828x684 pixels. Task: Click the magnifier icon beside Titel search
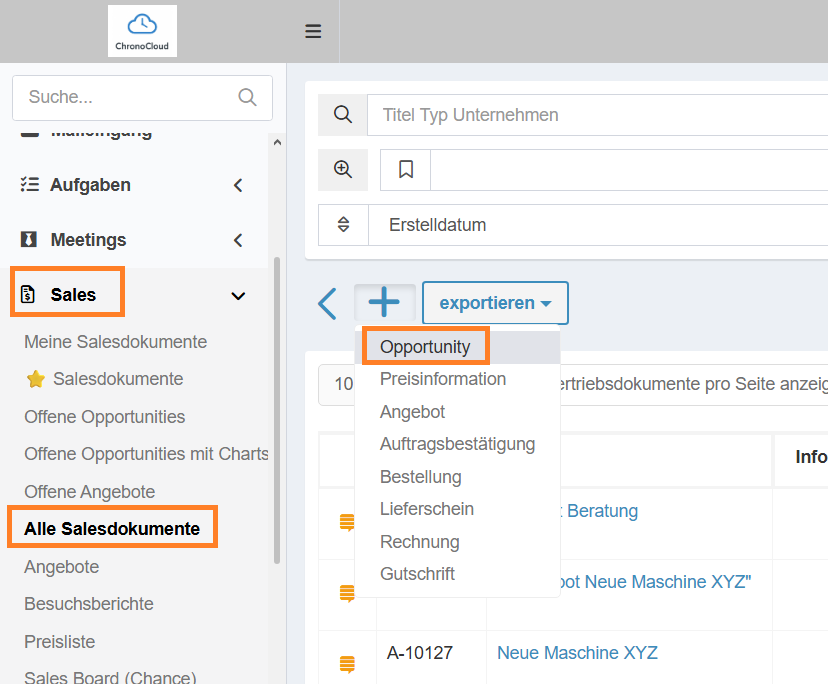point(343,115)
